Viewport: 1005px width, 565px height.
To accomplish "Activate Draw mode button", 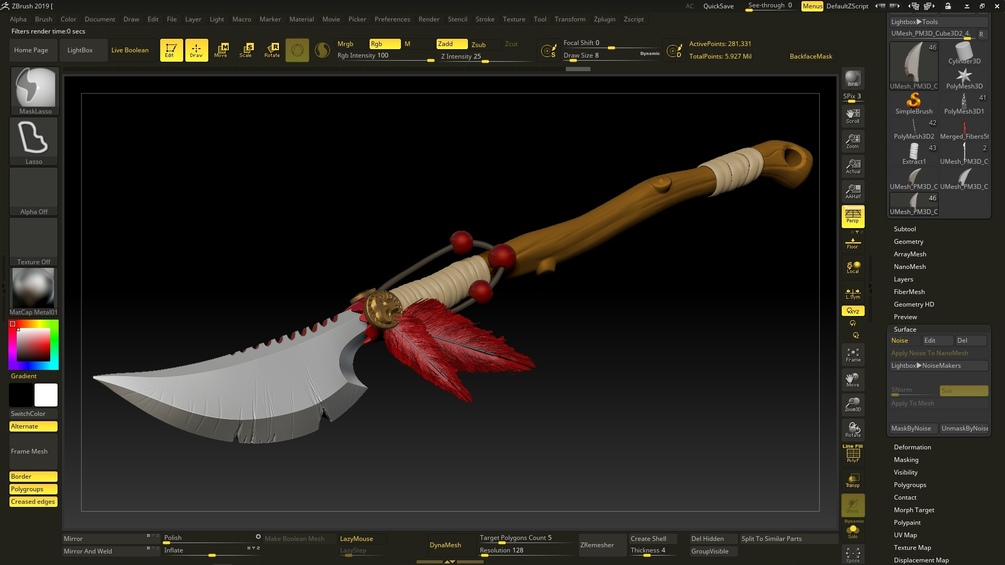I will (196, 50).
